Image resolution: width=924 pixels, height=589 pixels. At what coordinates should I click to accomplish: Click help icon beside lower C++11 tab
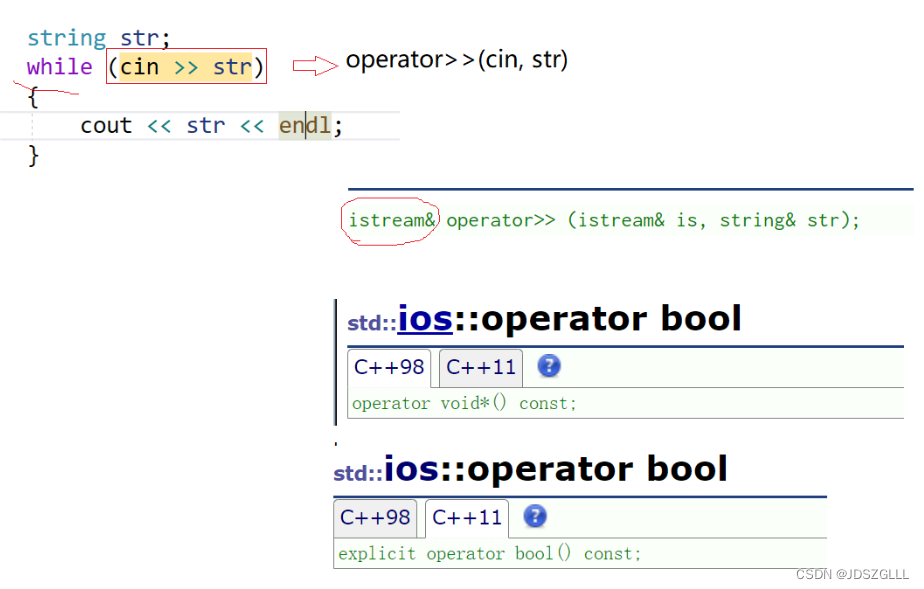pos(534,517)
